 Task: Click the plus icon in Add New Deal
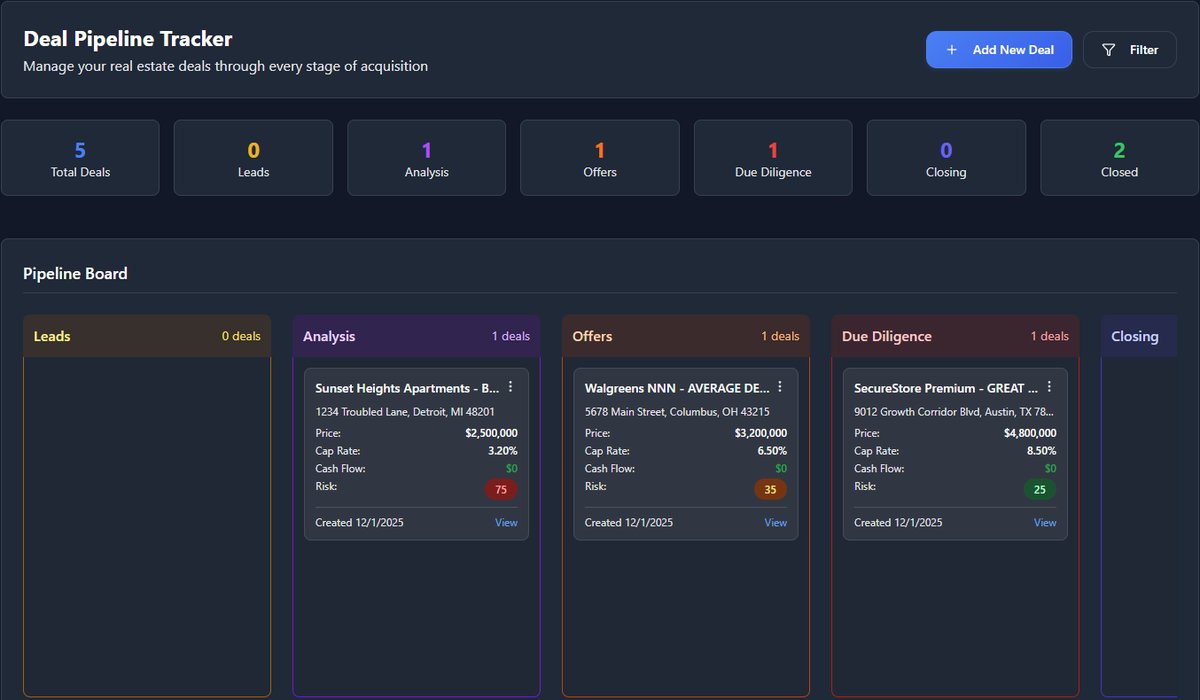click(x=951, y=50)
